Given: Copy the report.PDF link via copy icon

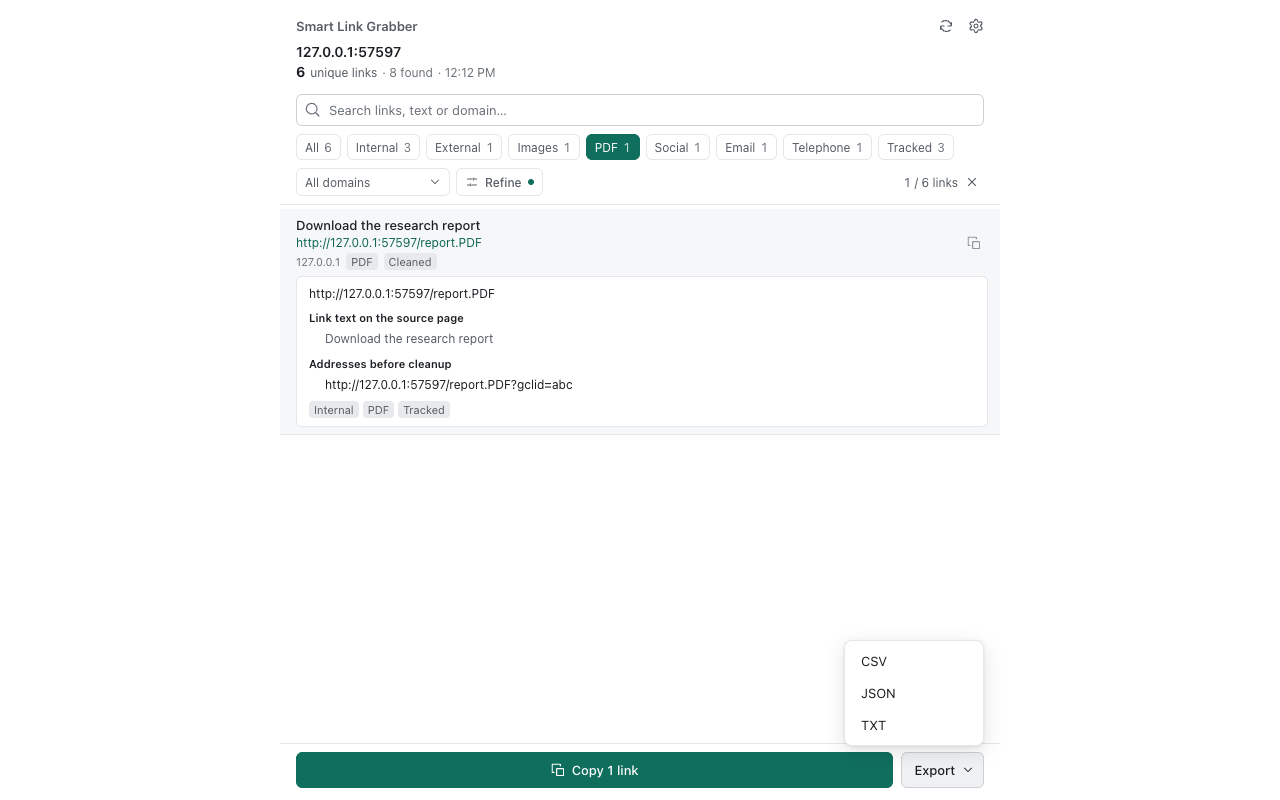Looking at the screenshot, I should pyautogui.click(x=974, y=243).
